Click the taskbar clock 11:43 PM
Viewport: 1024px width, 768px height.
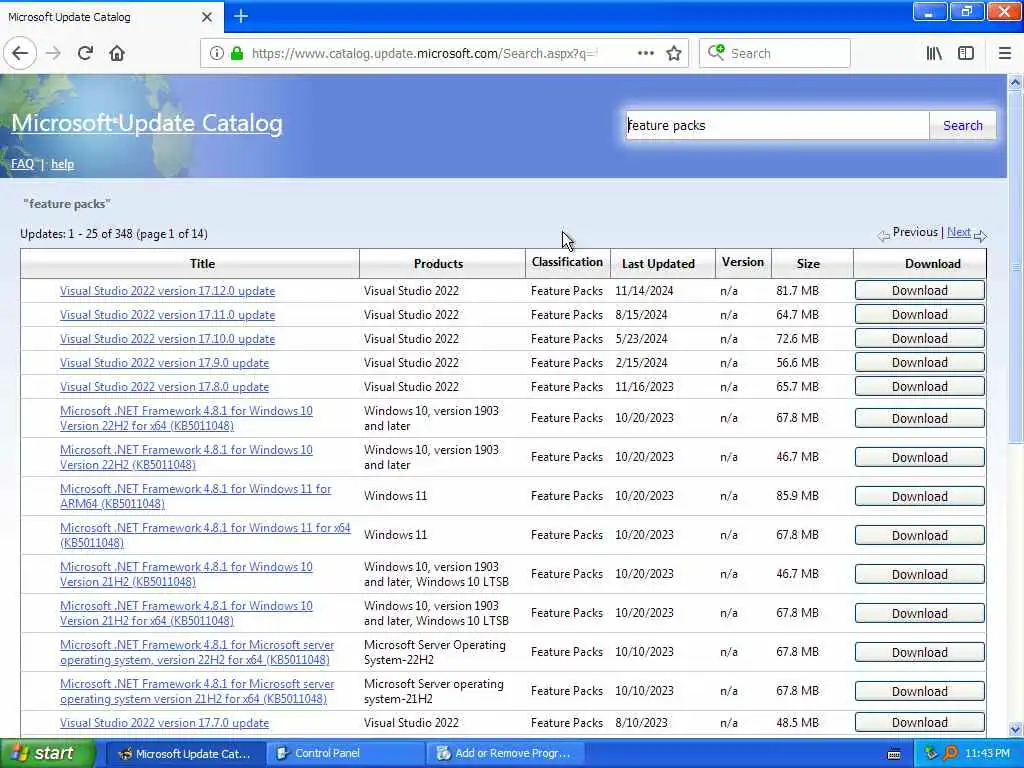(x=987, y=754)
